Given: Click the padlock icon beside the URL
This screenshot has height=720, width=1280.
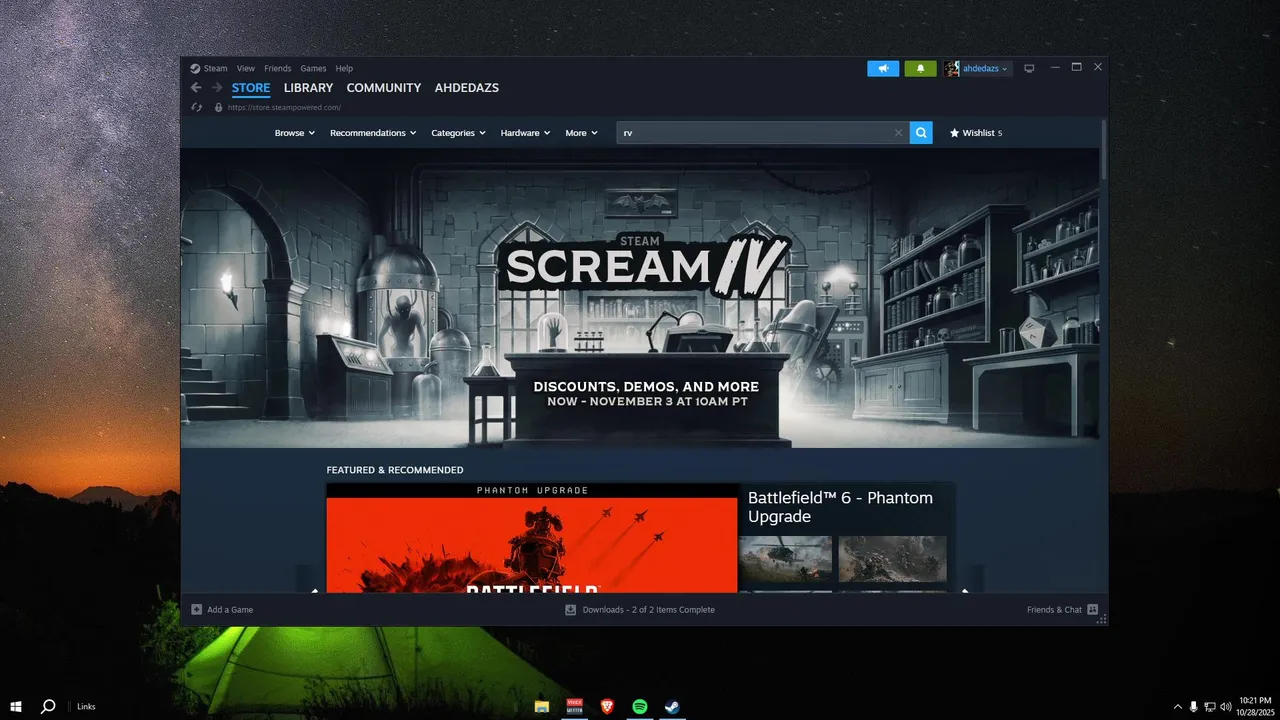Looking at the screenshot, I should tap(218, 107).
